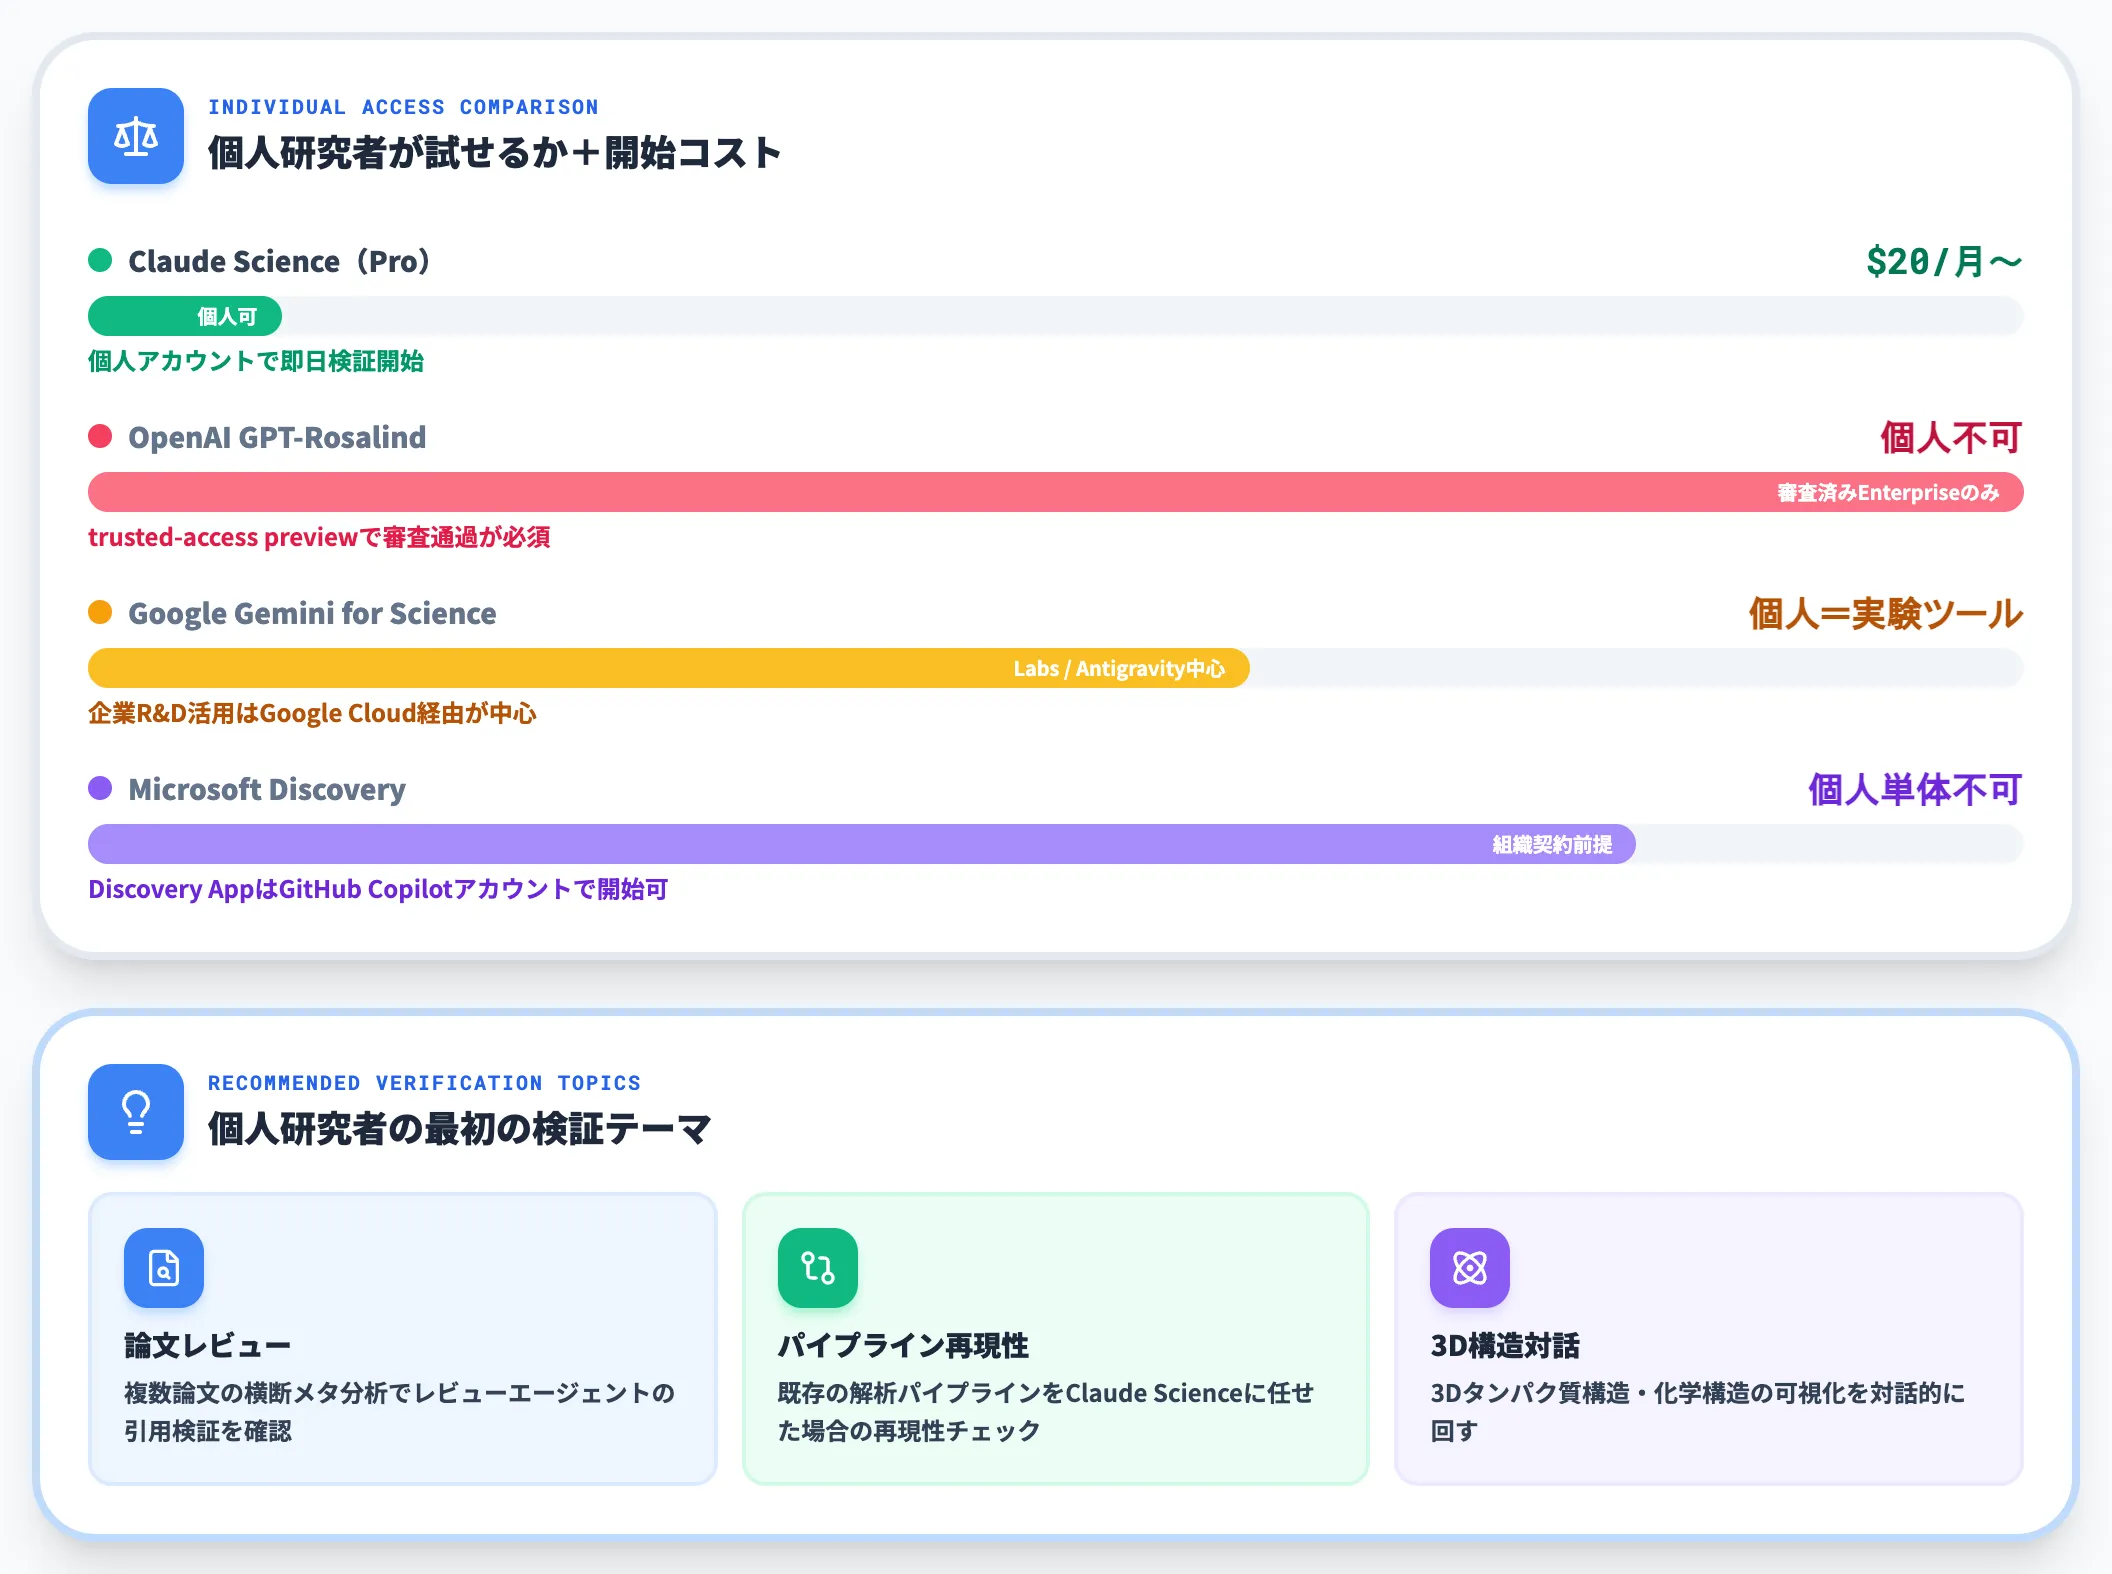Image resolution: width=2112 pixels, height=1574 pixels.
Task: Open the パイプライン再現性 card
Action: point(1056,1339)
